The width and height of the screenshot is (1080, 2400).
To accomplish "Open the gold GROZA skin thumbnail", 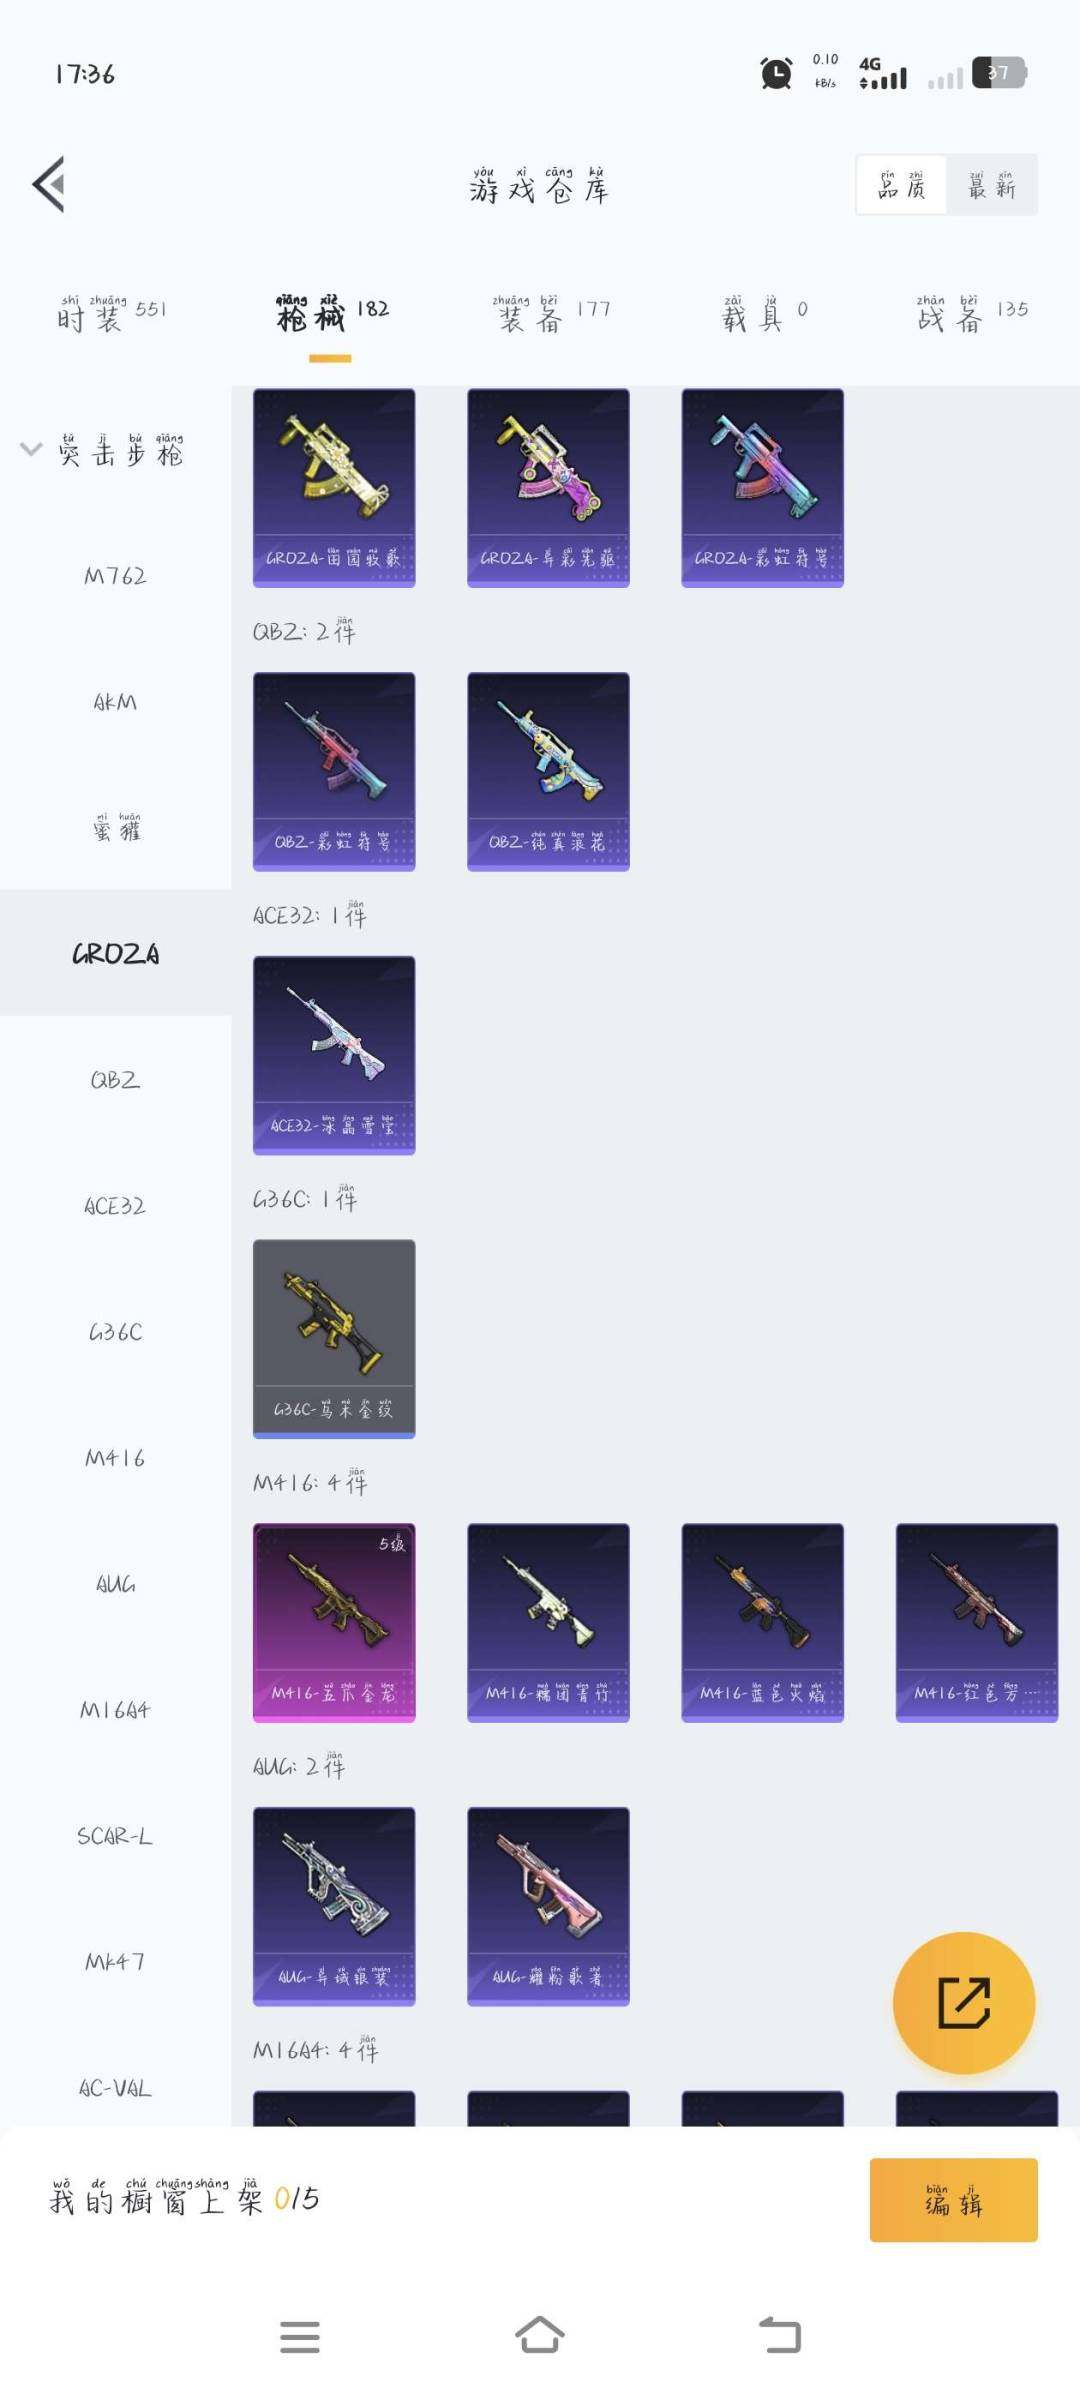I will [334, 487].
